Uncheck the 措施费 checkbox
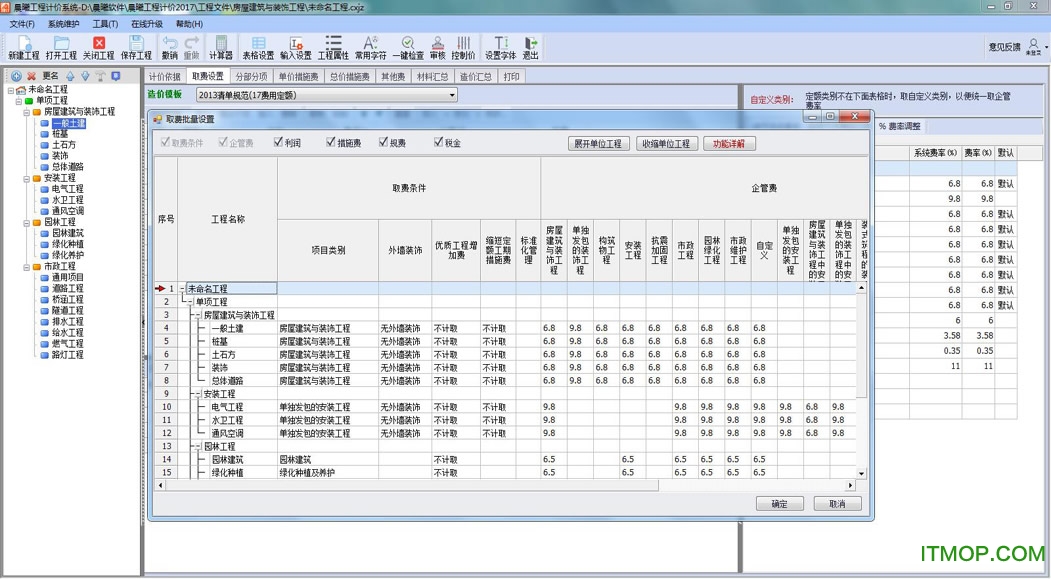This screenshot has height=579, width=1051. pyautogui.click(x=328, y=143)
